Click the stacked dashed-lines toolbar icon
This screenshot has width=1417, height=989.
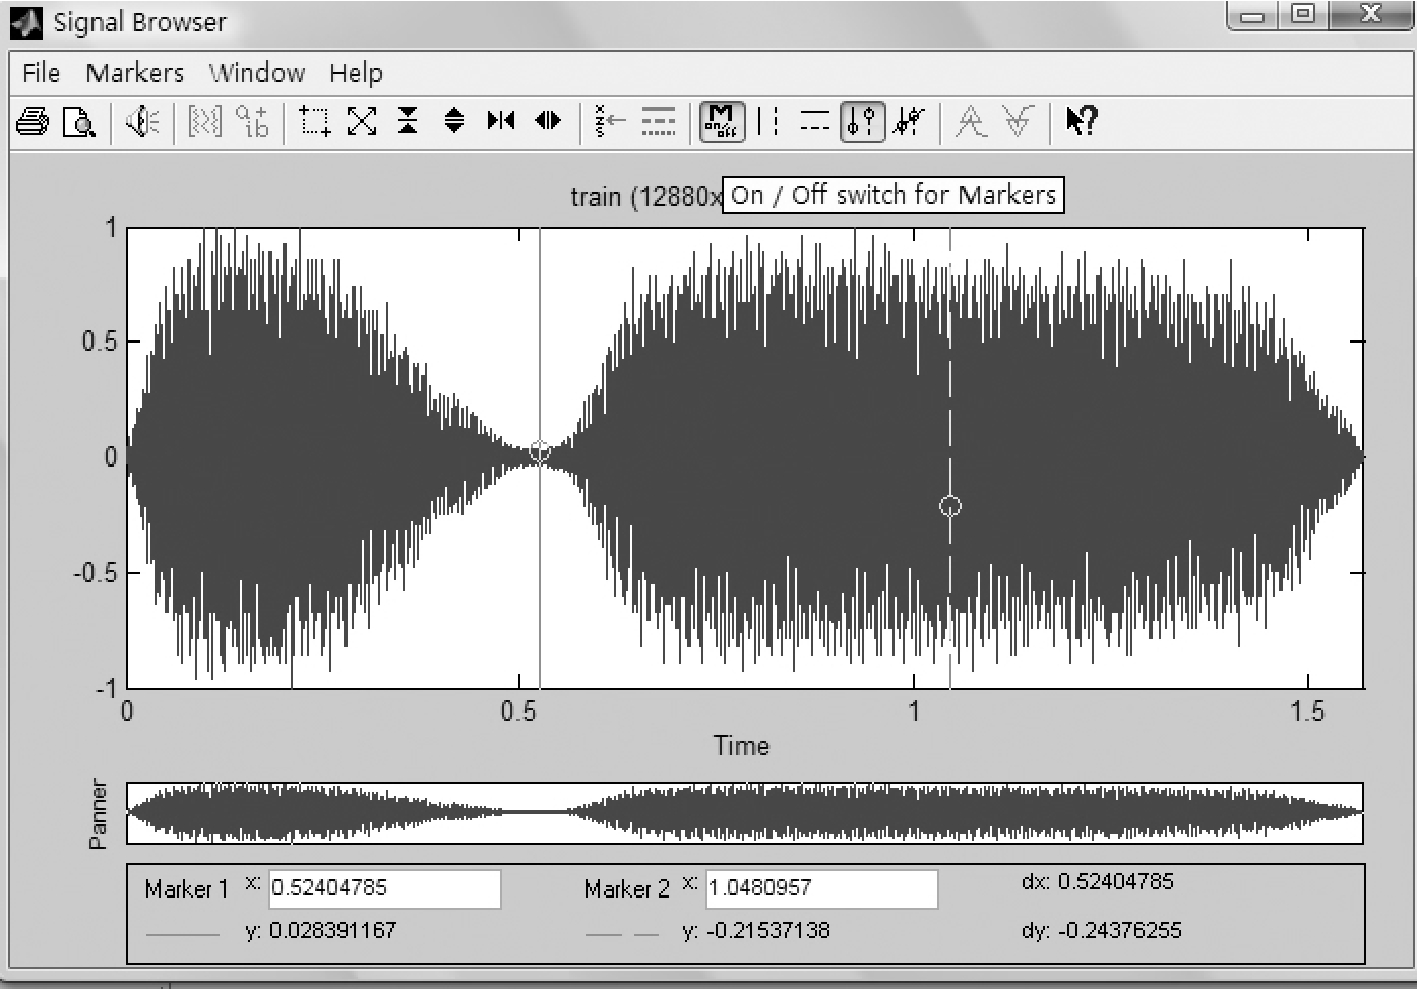[658, 122]
